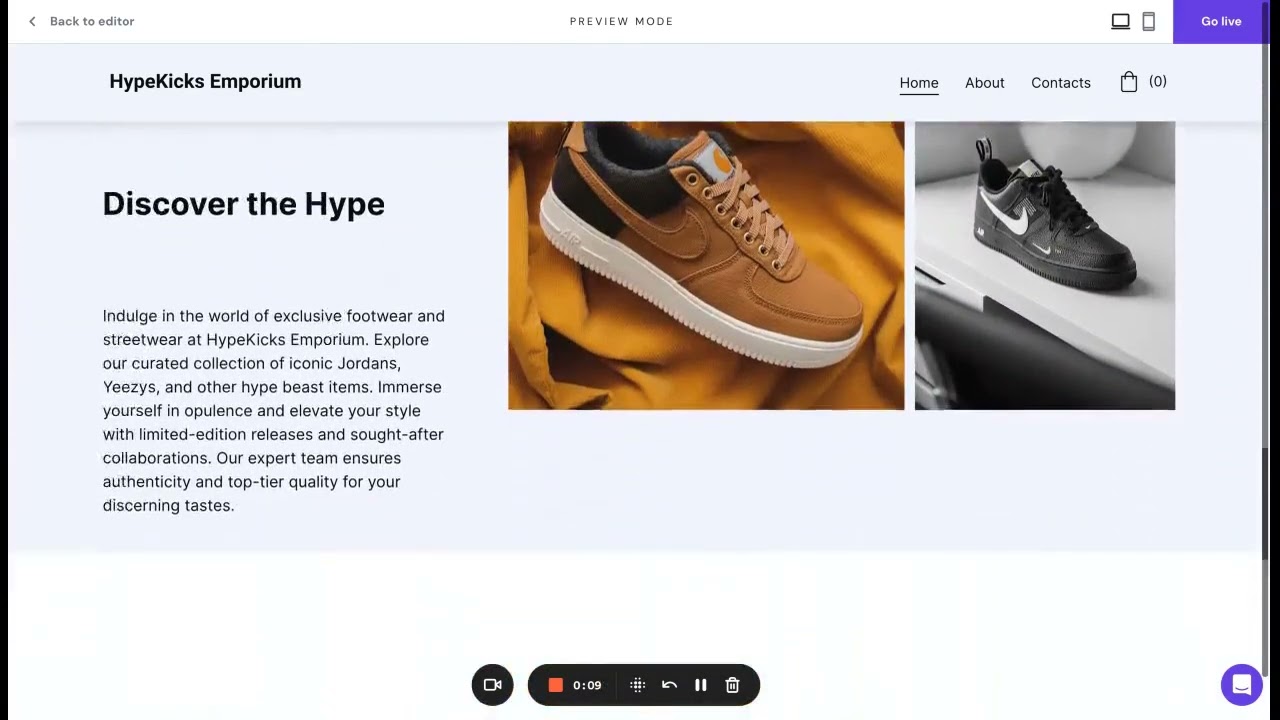The width and height of the screenshot is (1280, 720).
Task: Click the Back to editor arrow icon
Action: point(32,21)
